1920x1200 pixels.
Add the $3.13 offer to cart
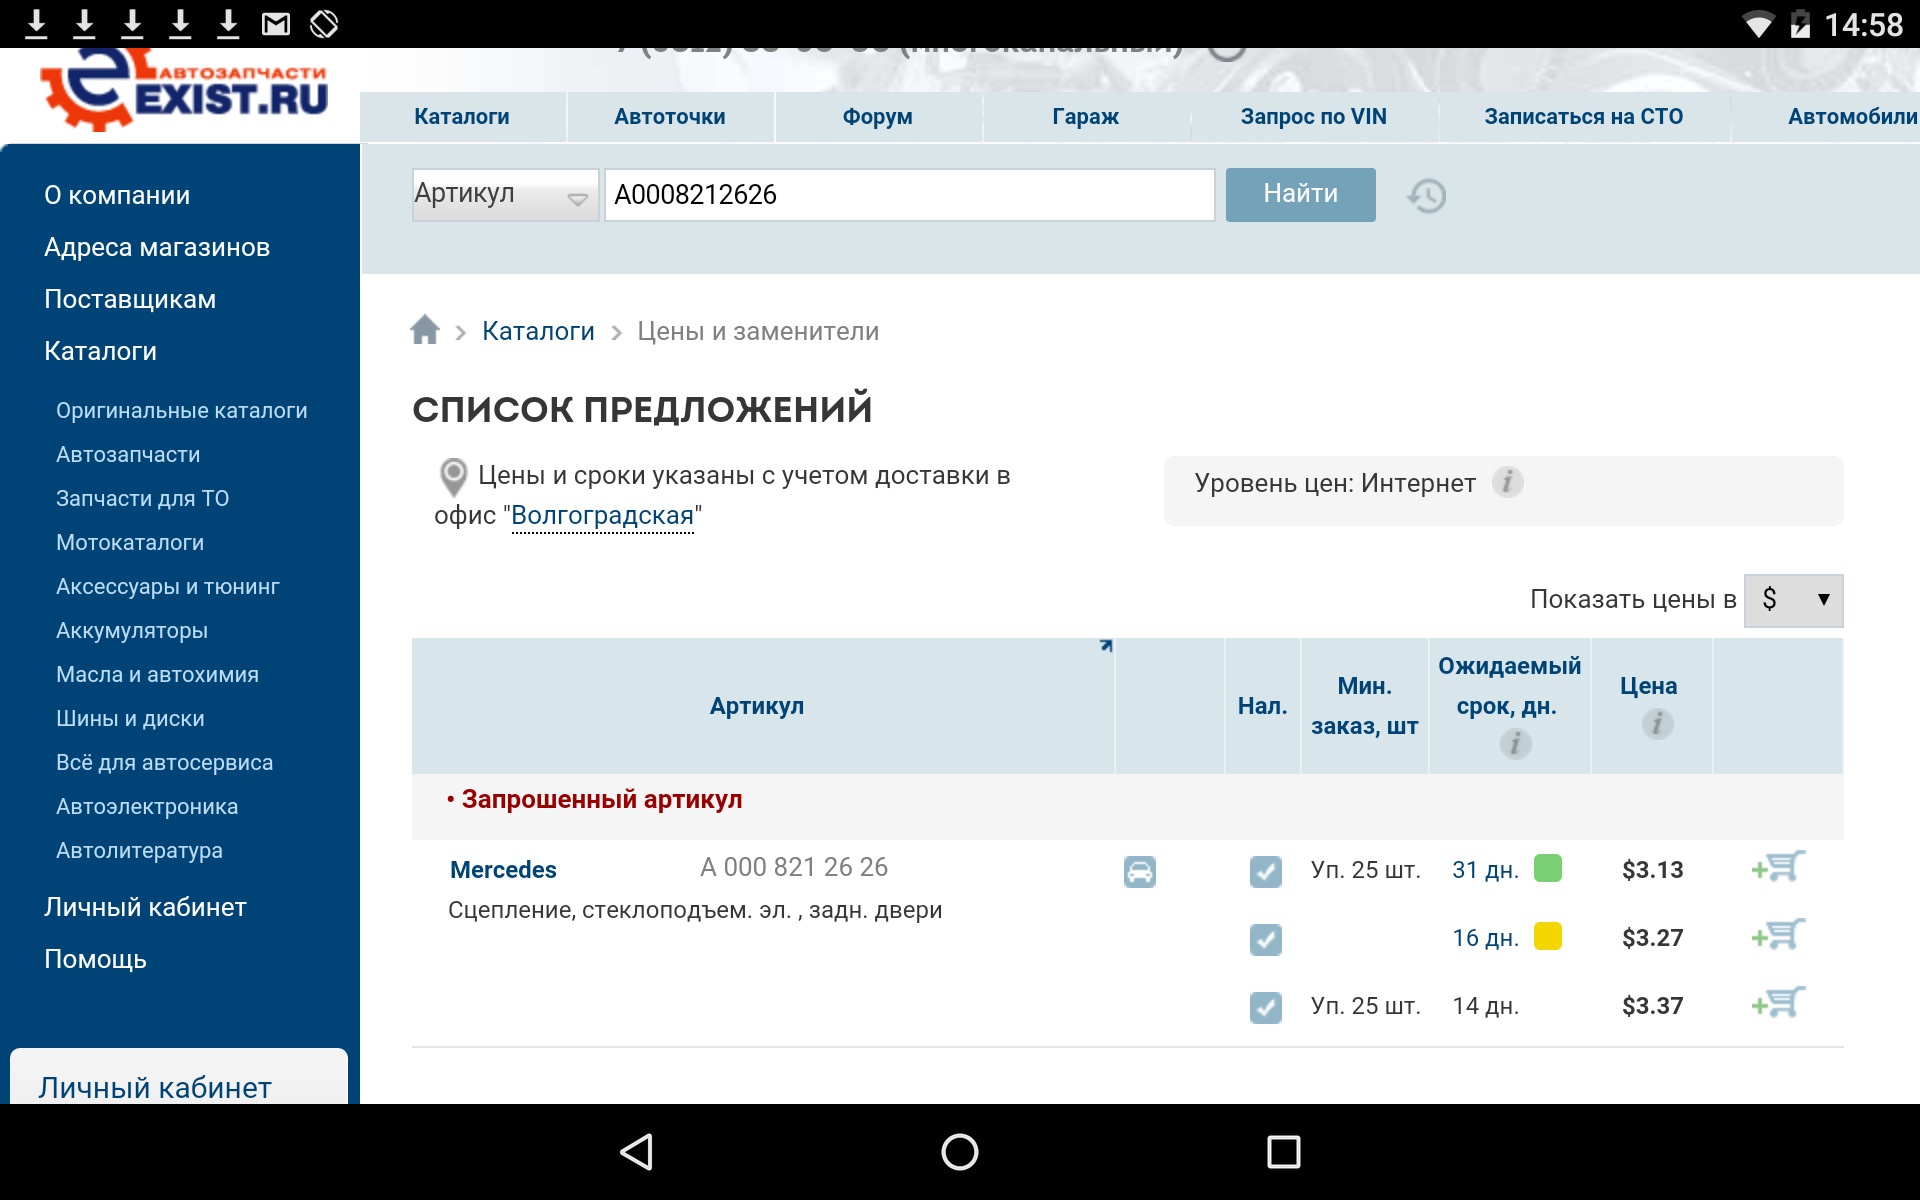tap(1778, 867)
